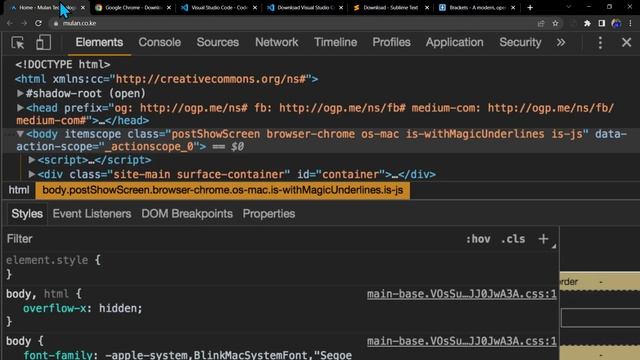Bookmark this page with the star icon

point(555,23)
